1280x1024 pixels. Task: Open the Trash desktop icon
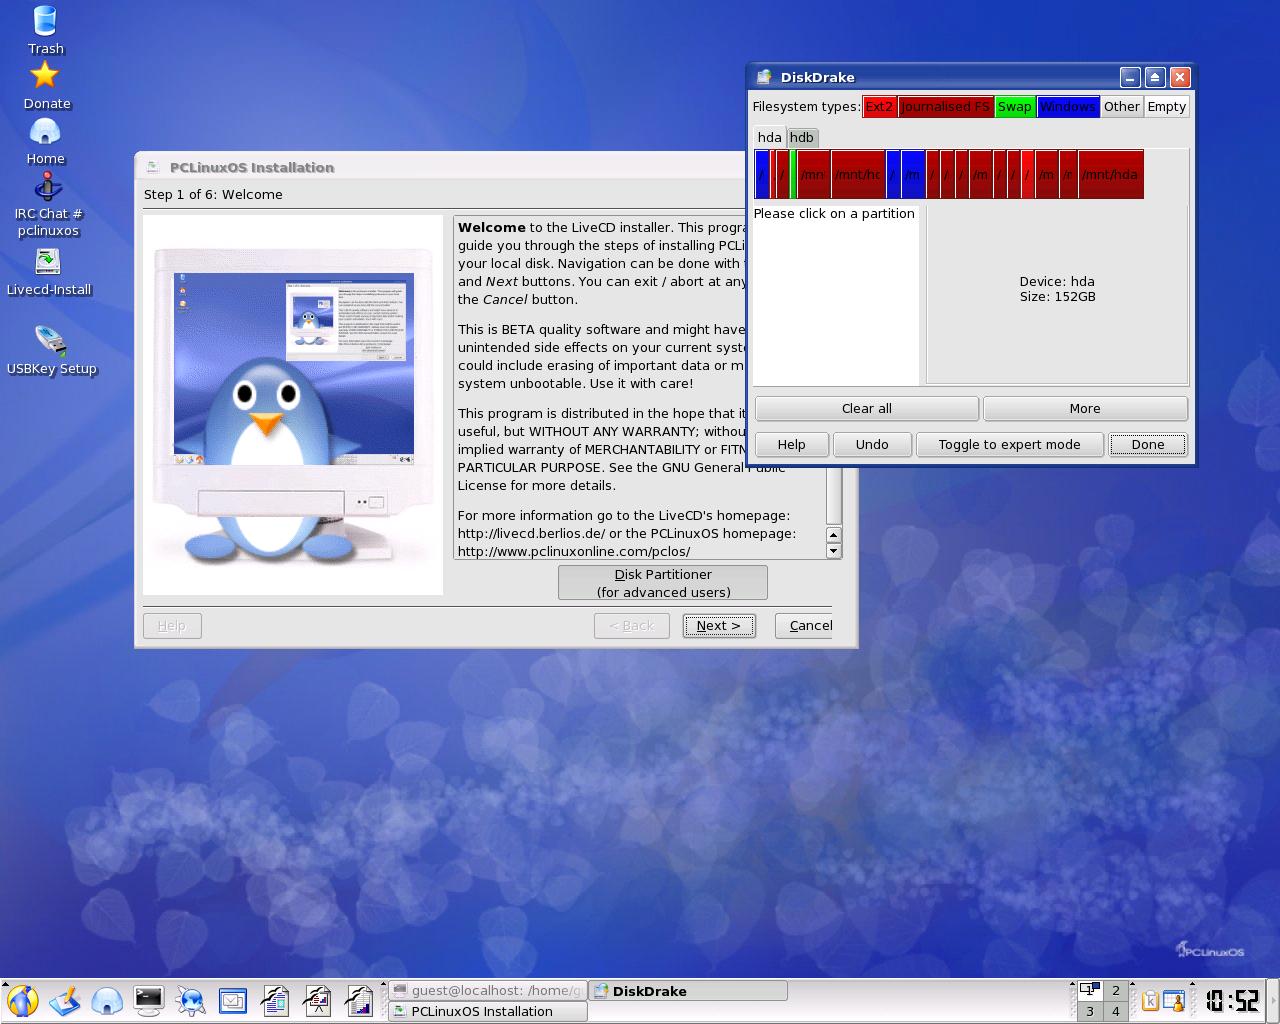(45, 30)
